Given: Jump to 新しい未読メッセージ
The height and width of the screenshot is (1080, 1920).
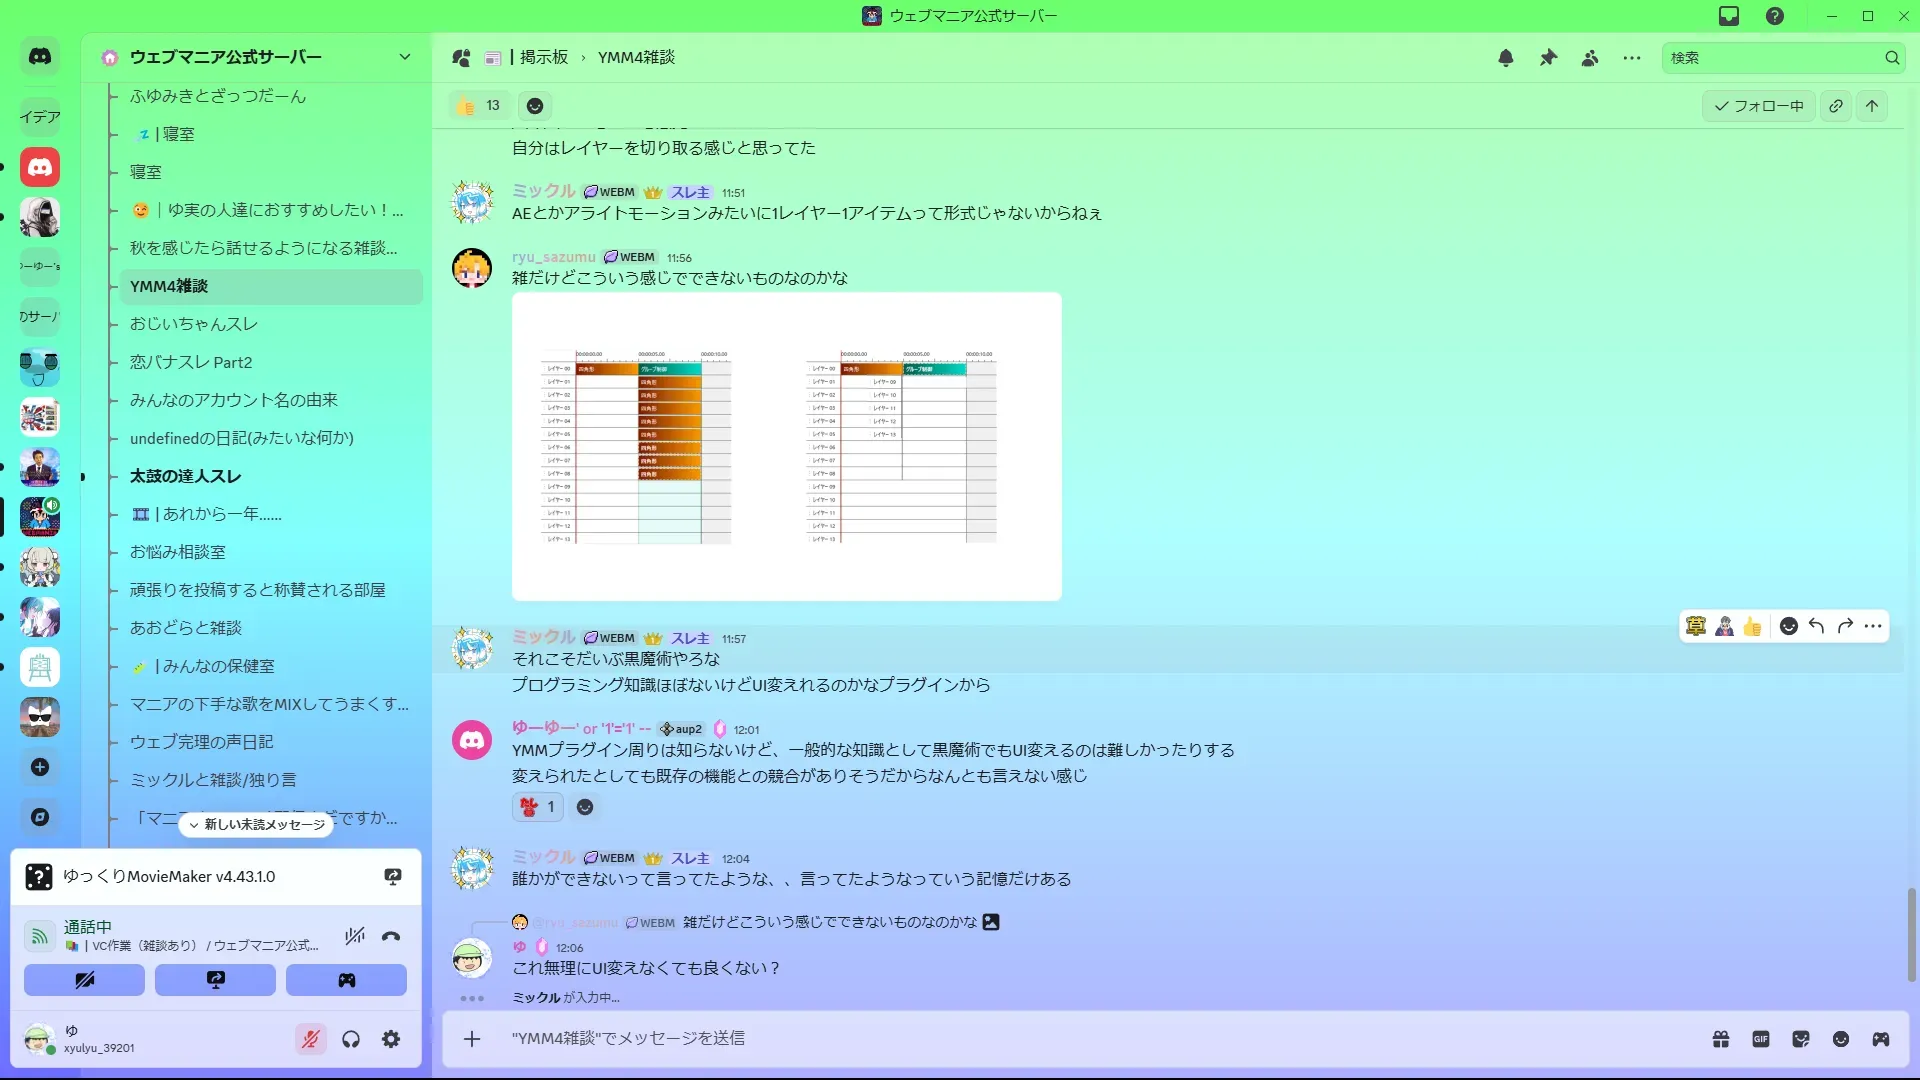Looking at the screenshot, I should 257,825.
